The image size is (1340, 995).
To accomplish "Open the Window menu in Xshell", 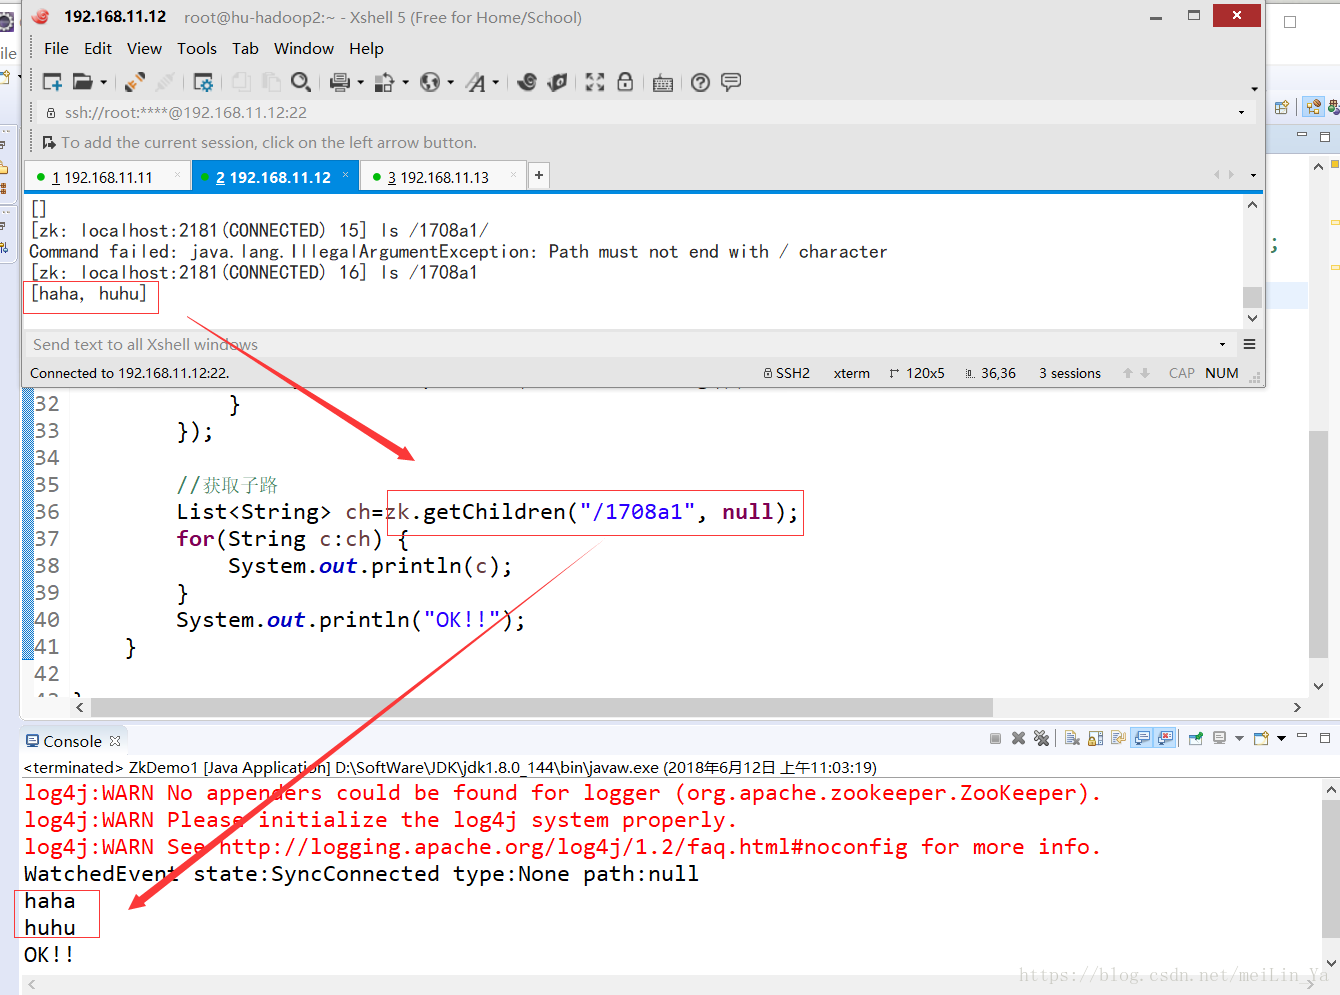I will 304,48.
